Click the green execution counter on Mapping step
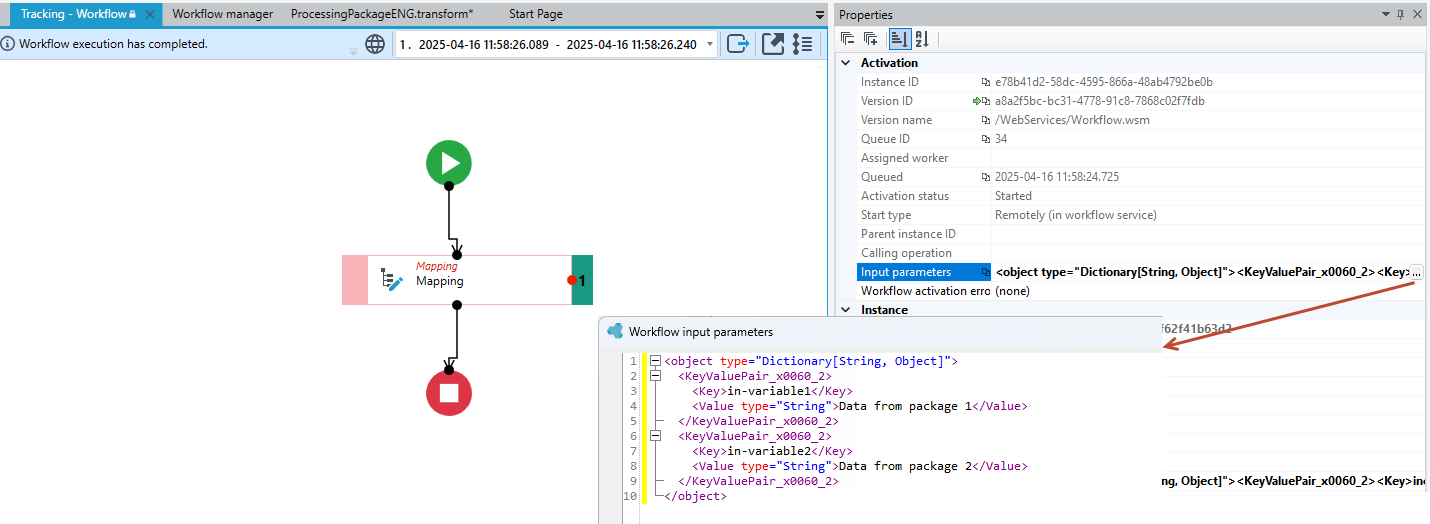The image size is (1430, 524). [x=582, y=280]
